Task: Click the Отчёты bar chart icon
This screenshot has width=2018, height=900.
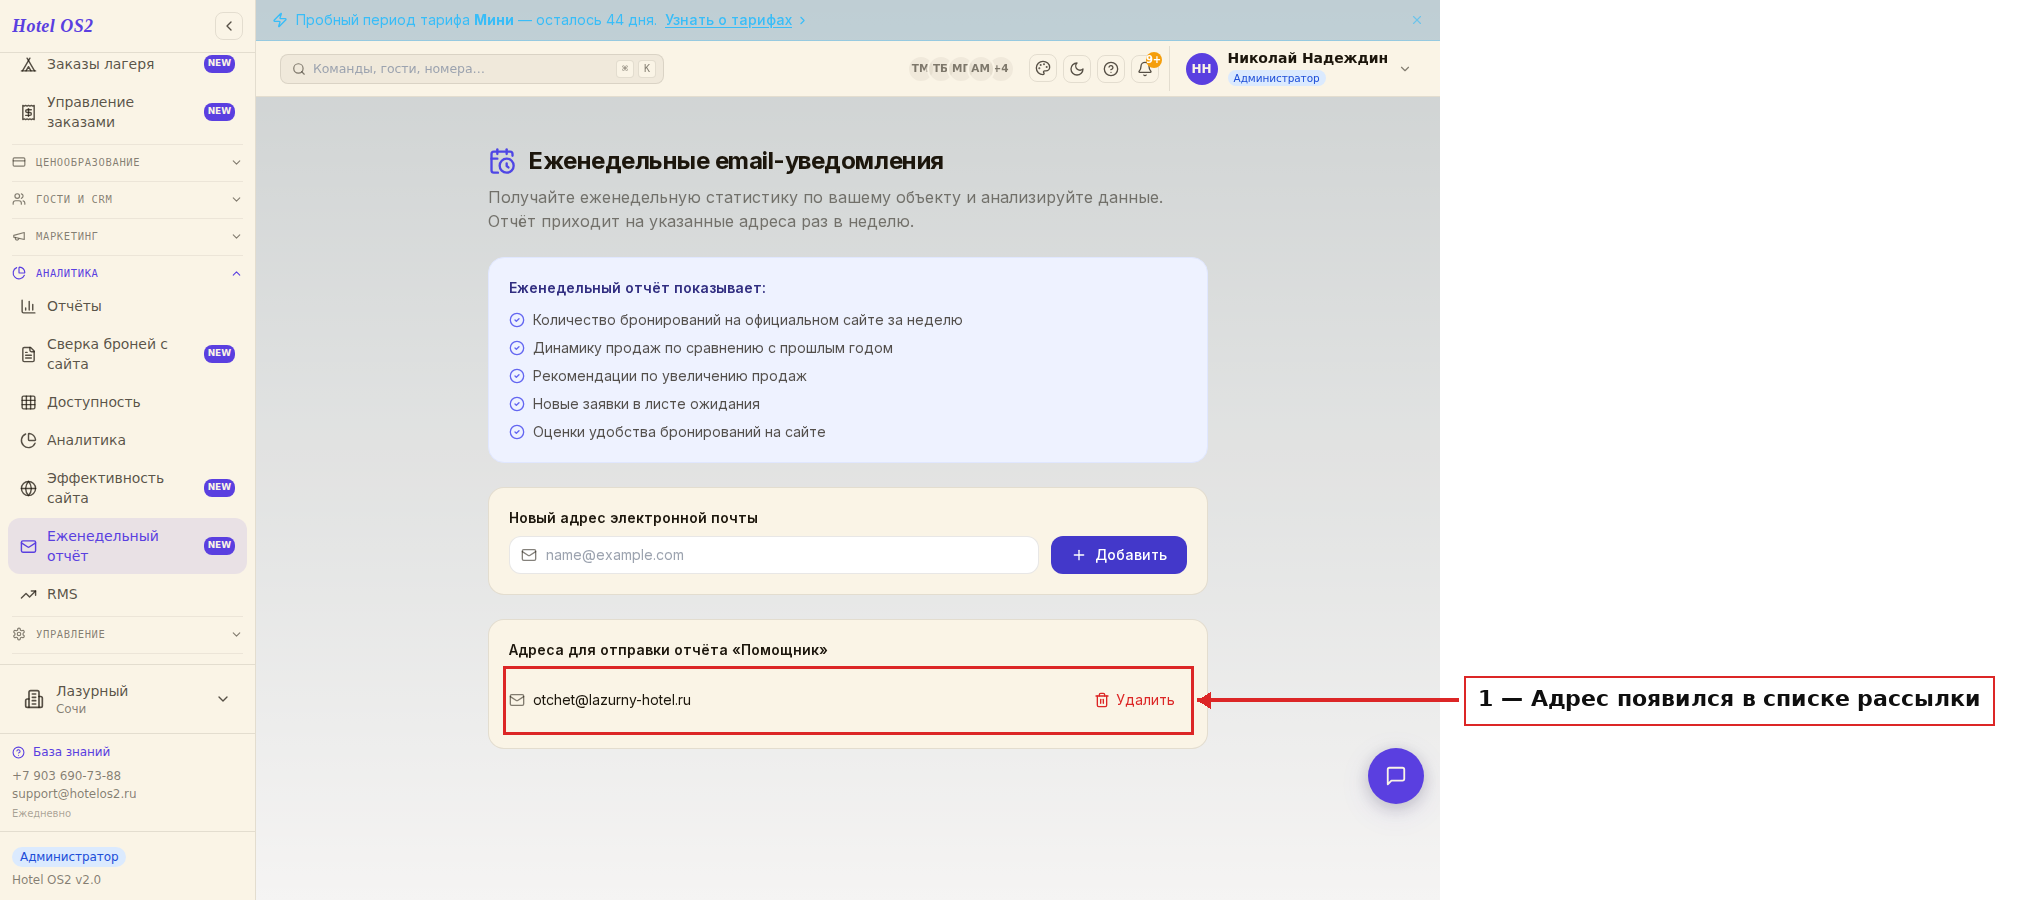Action: coord(29,307)
